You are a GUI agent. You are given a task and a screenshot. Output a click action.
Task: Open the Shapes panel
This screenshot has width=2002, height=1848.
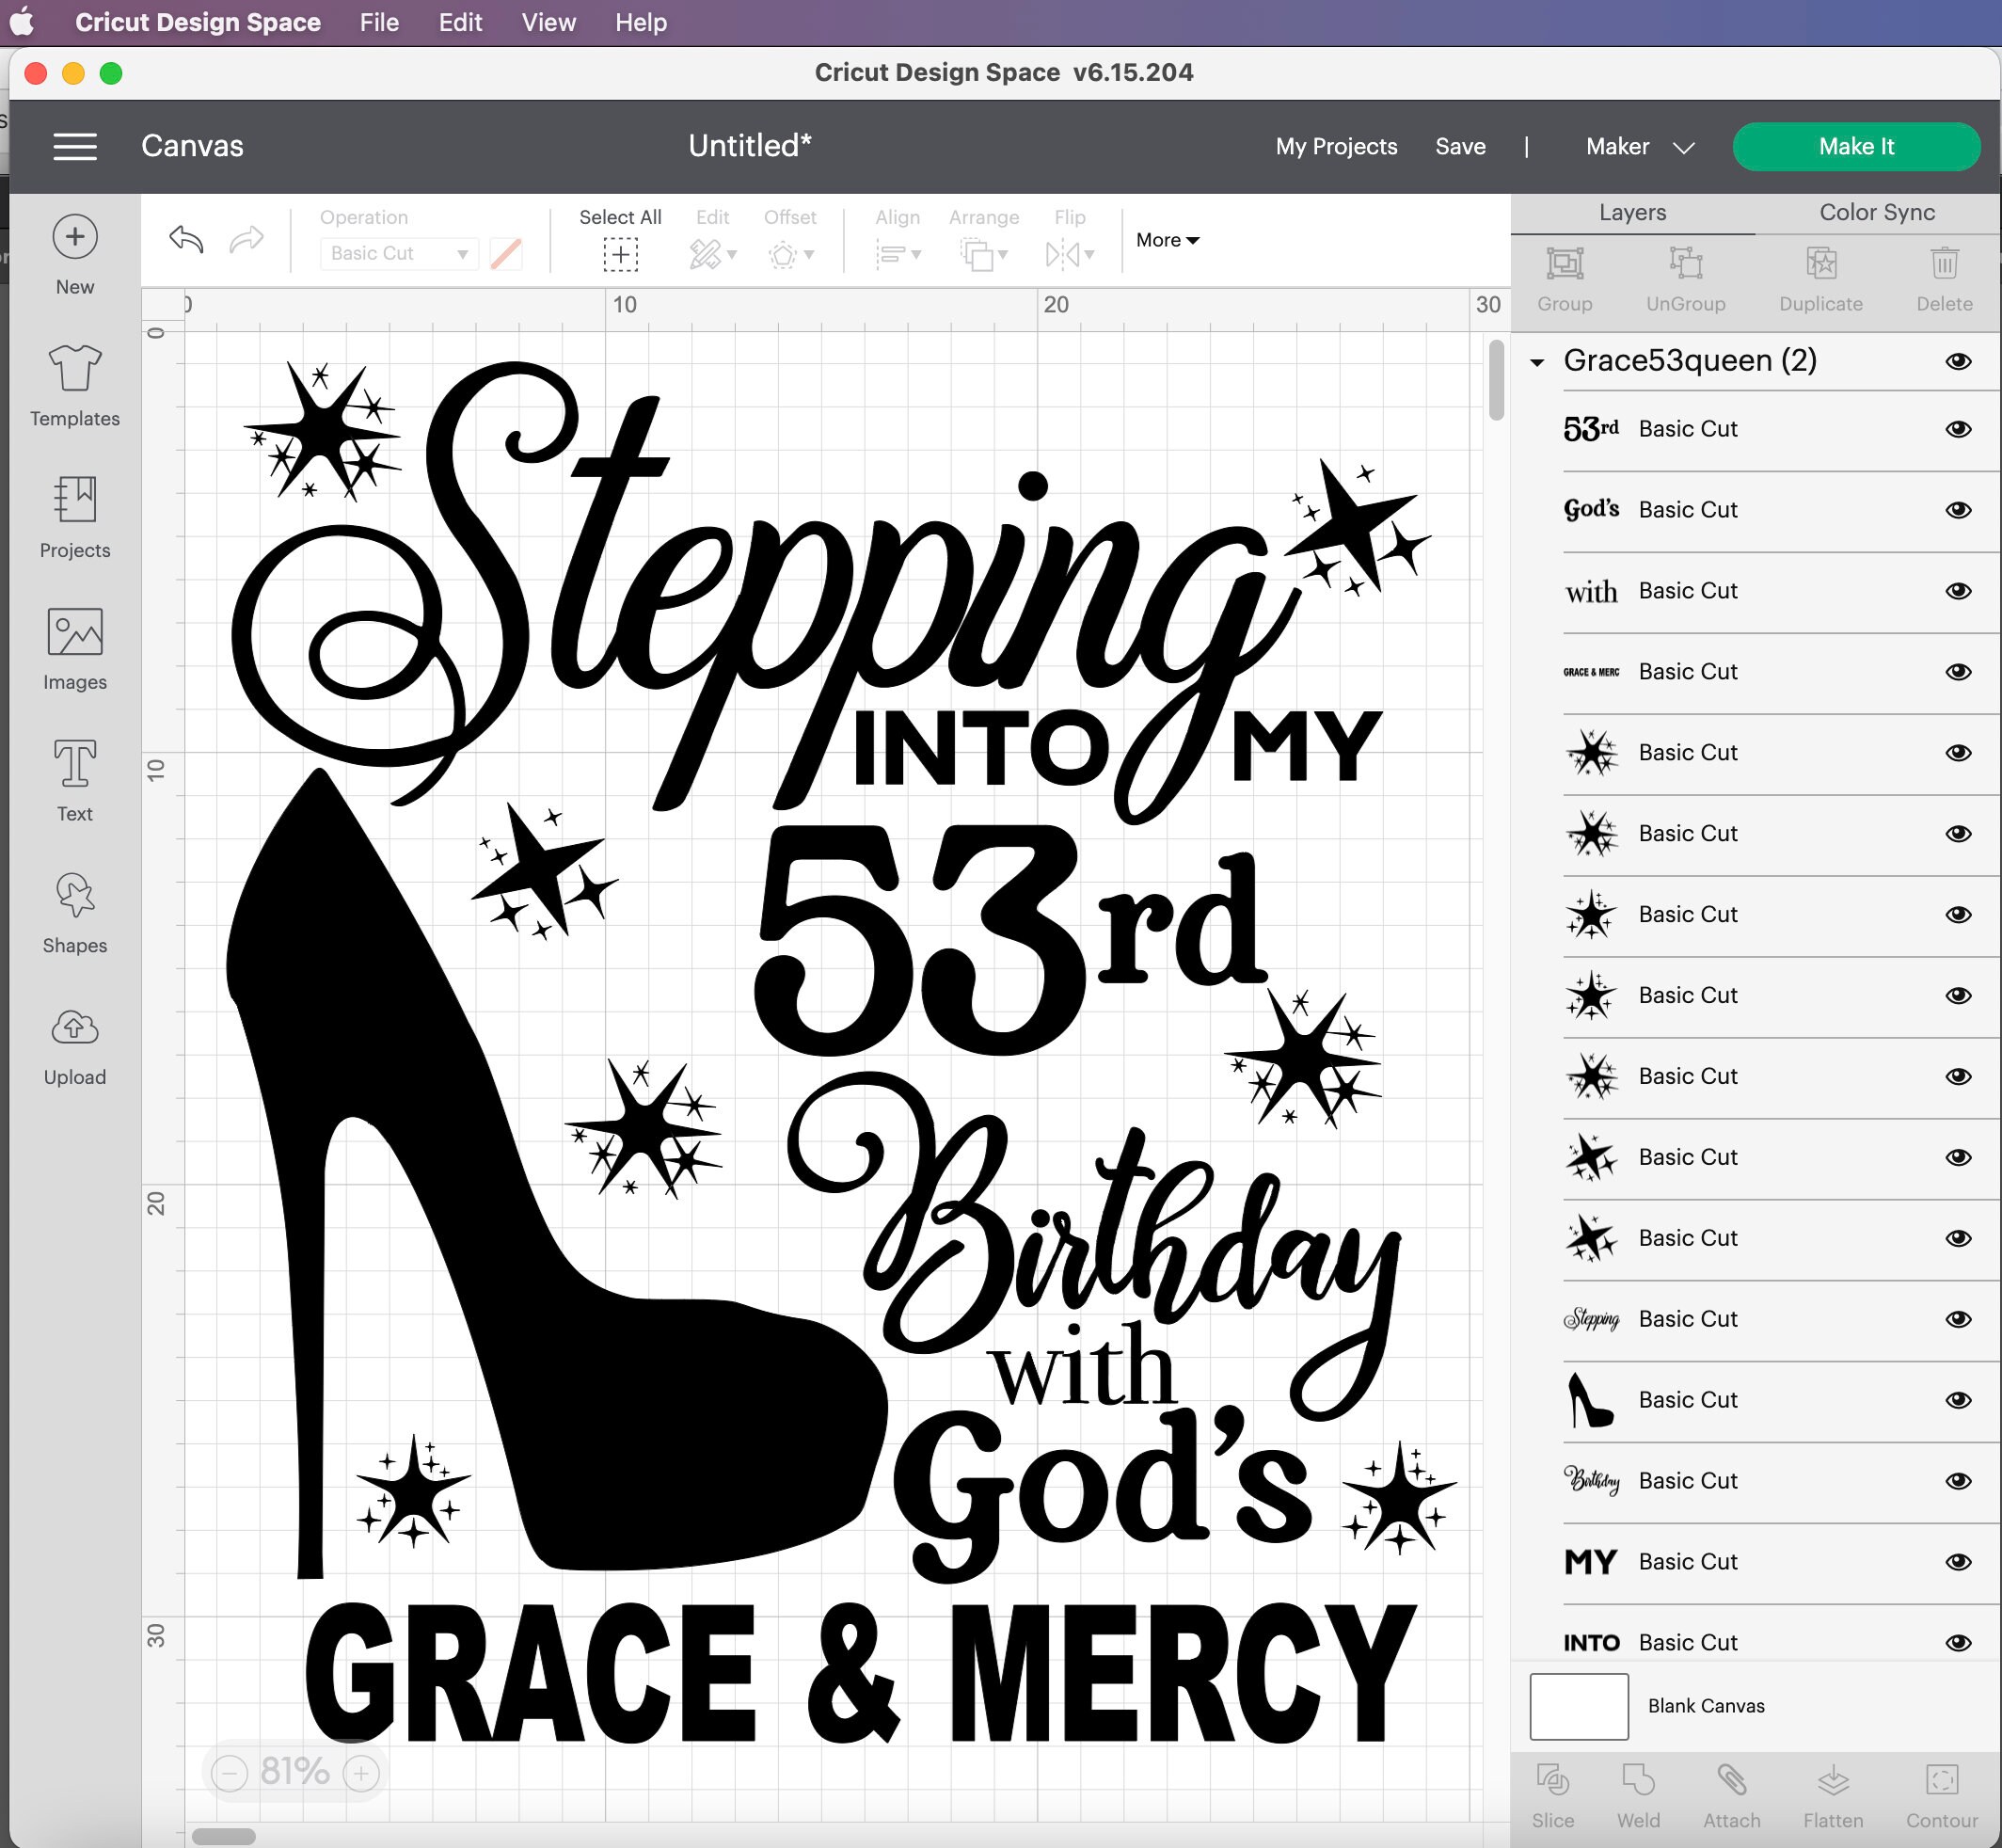pos(74,912)
